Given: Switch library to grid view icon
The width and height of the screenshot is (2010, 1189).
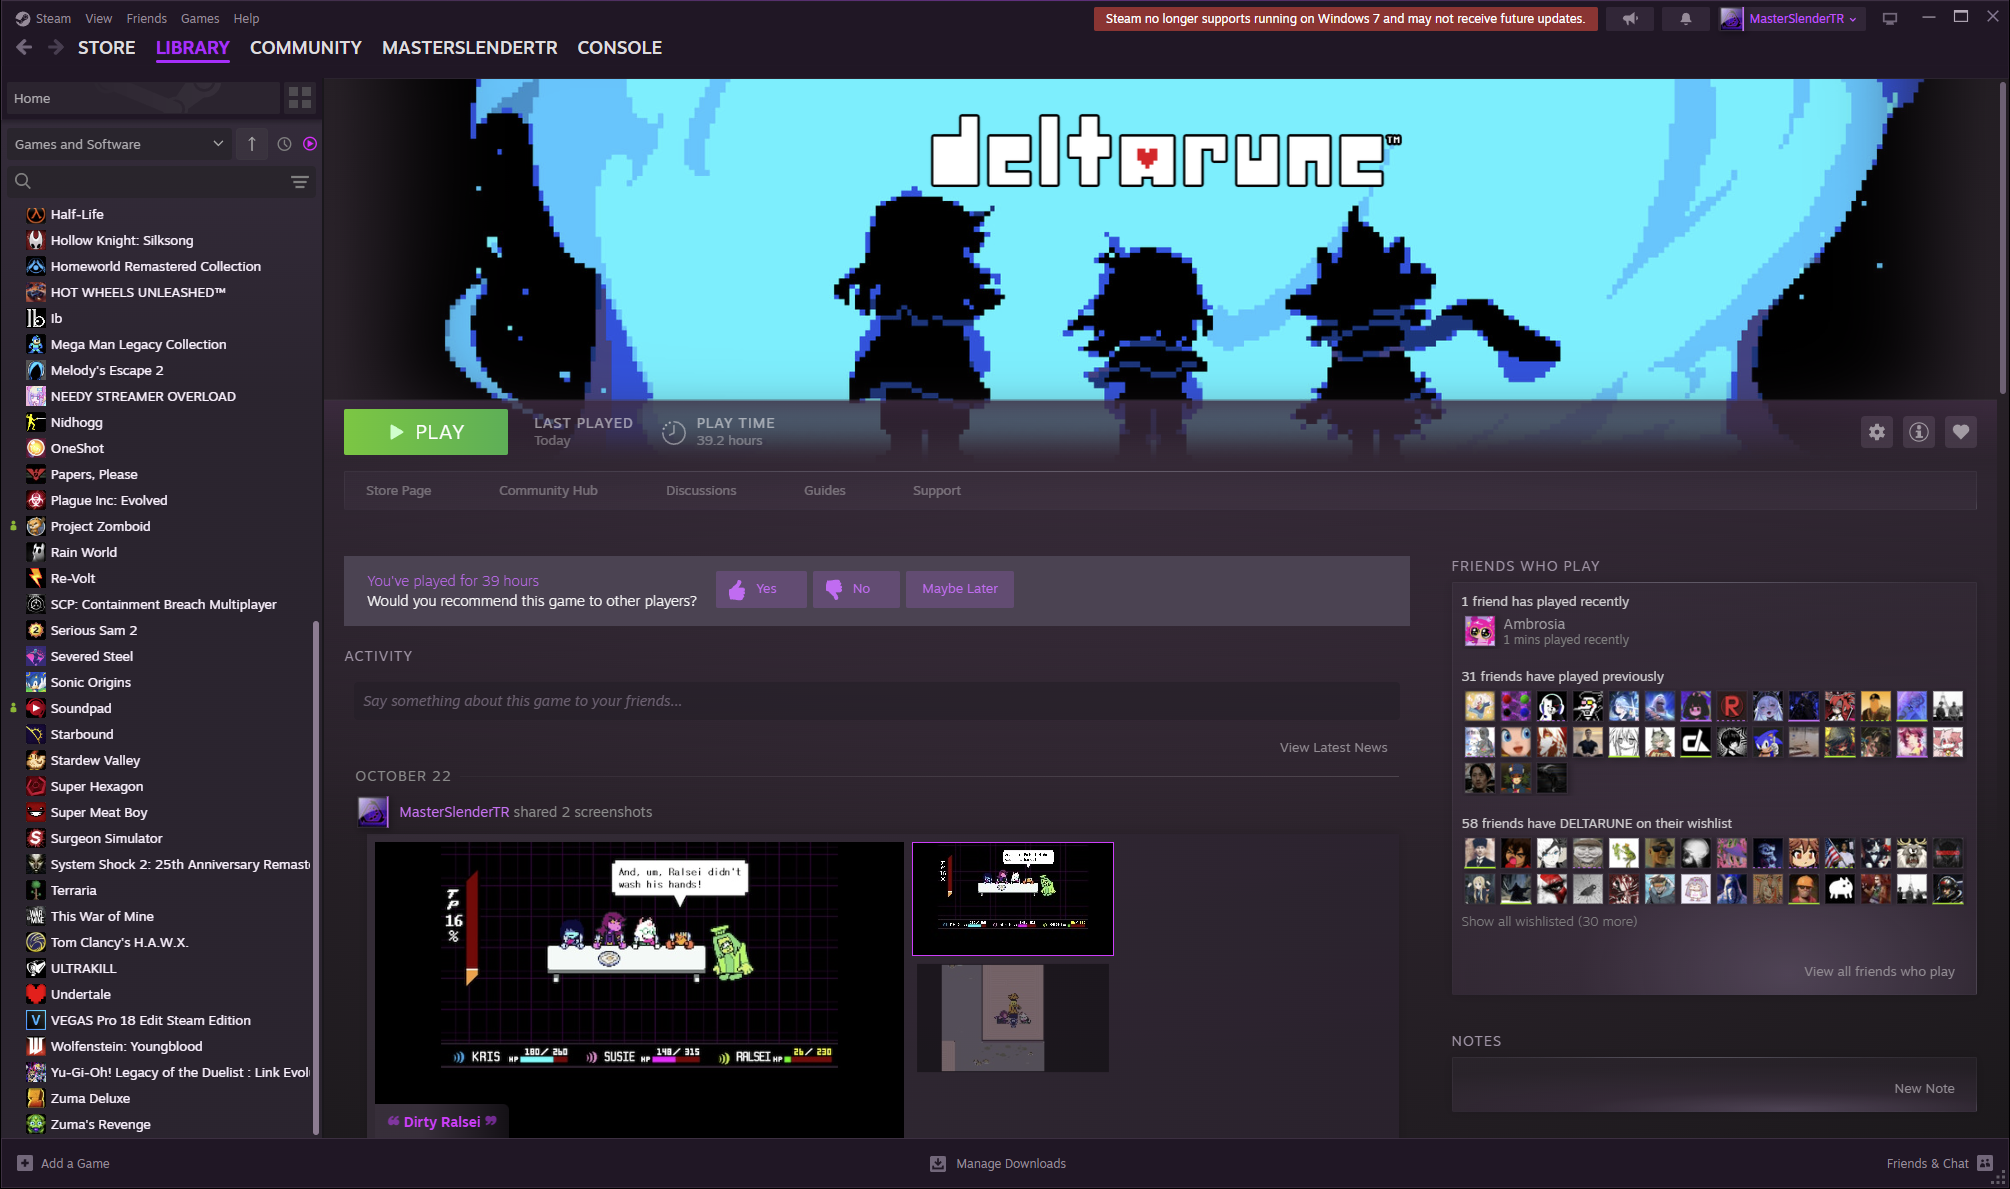Looking at the screenshot, I should [x=300, y=98].
